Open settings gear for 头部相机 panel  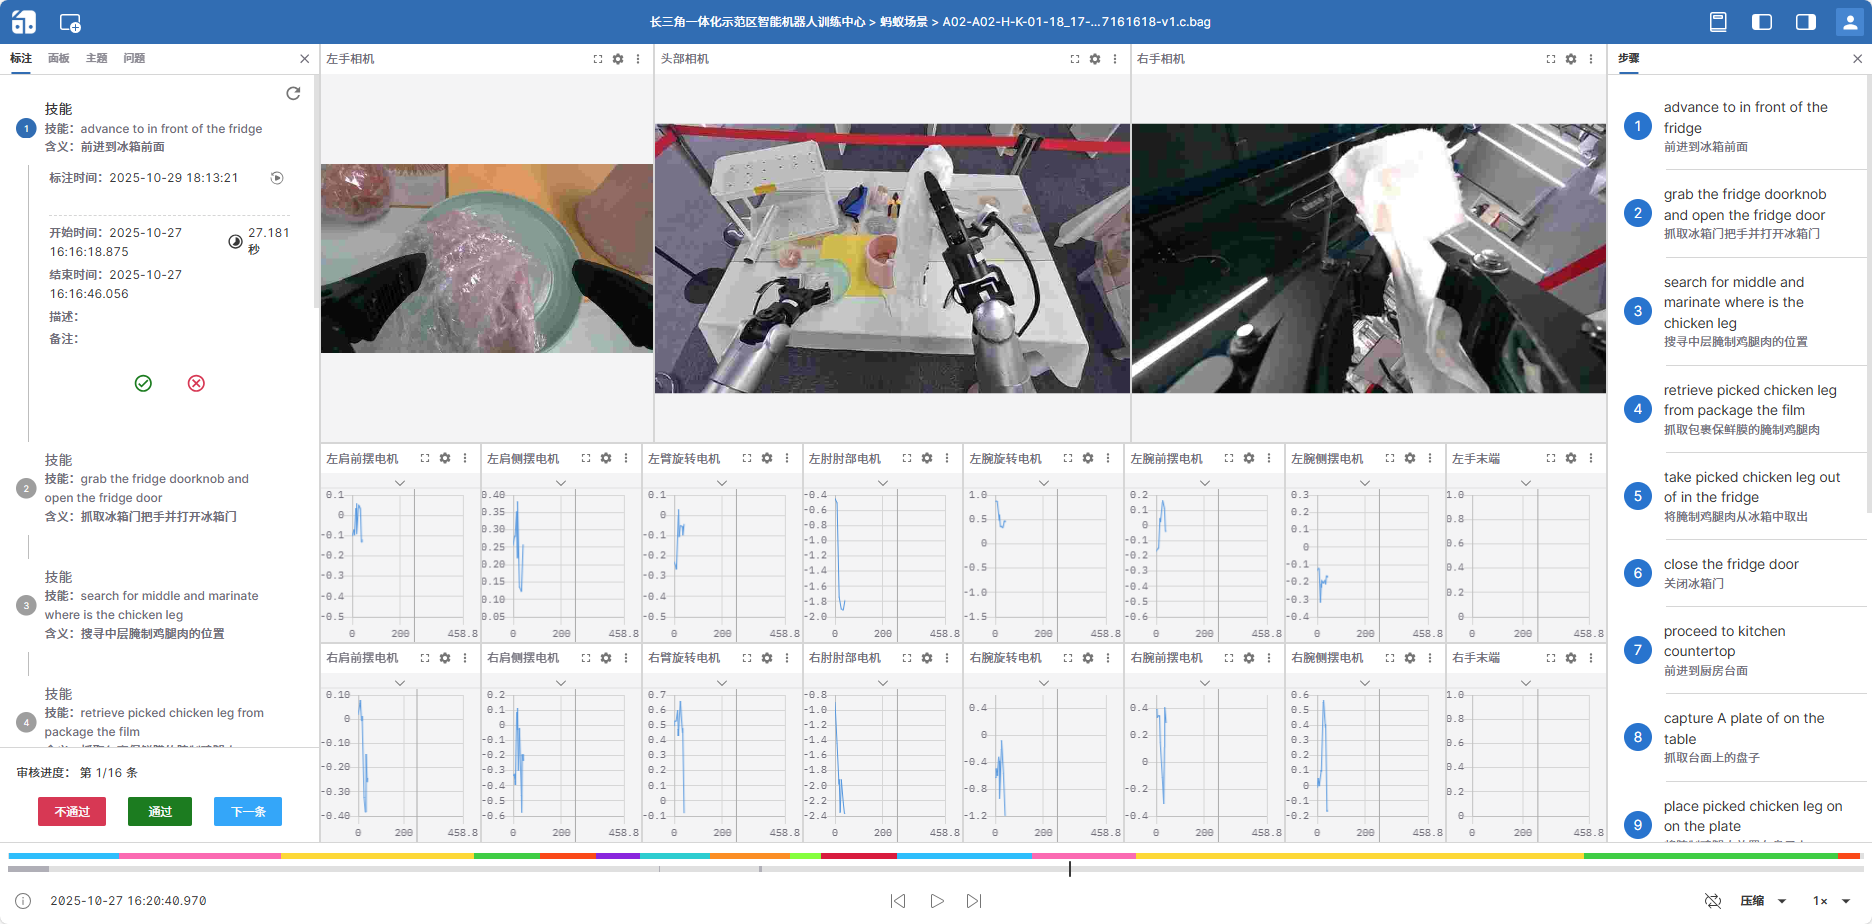1095,59
